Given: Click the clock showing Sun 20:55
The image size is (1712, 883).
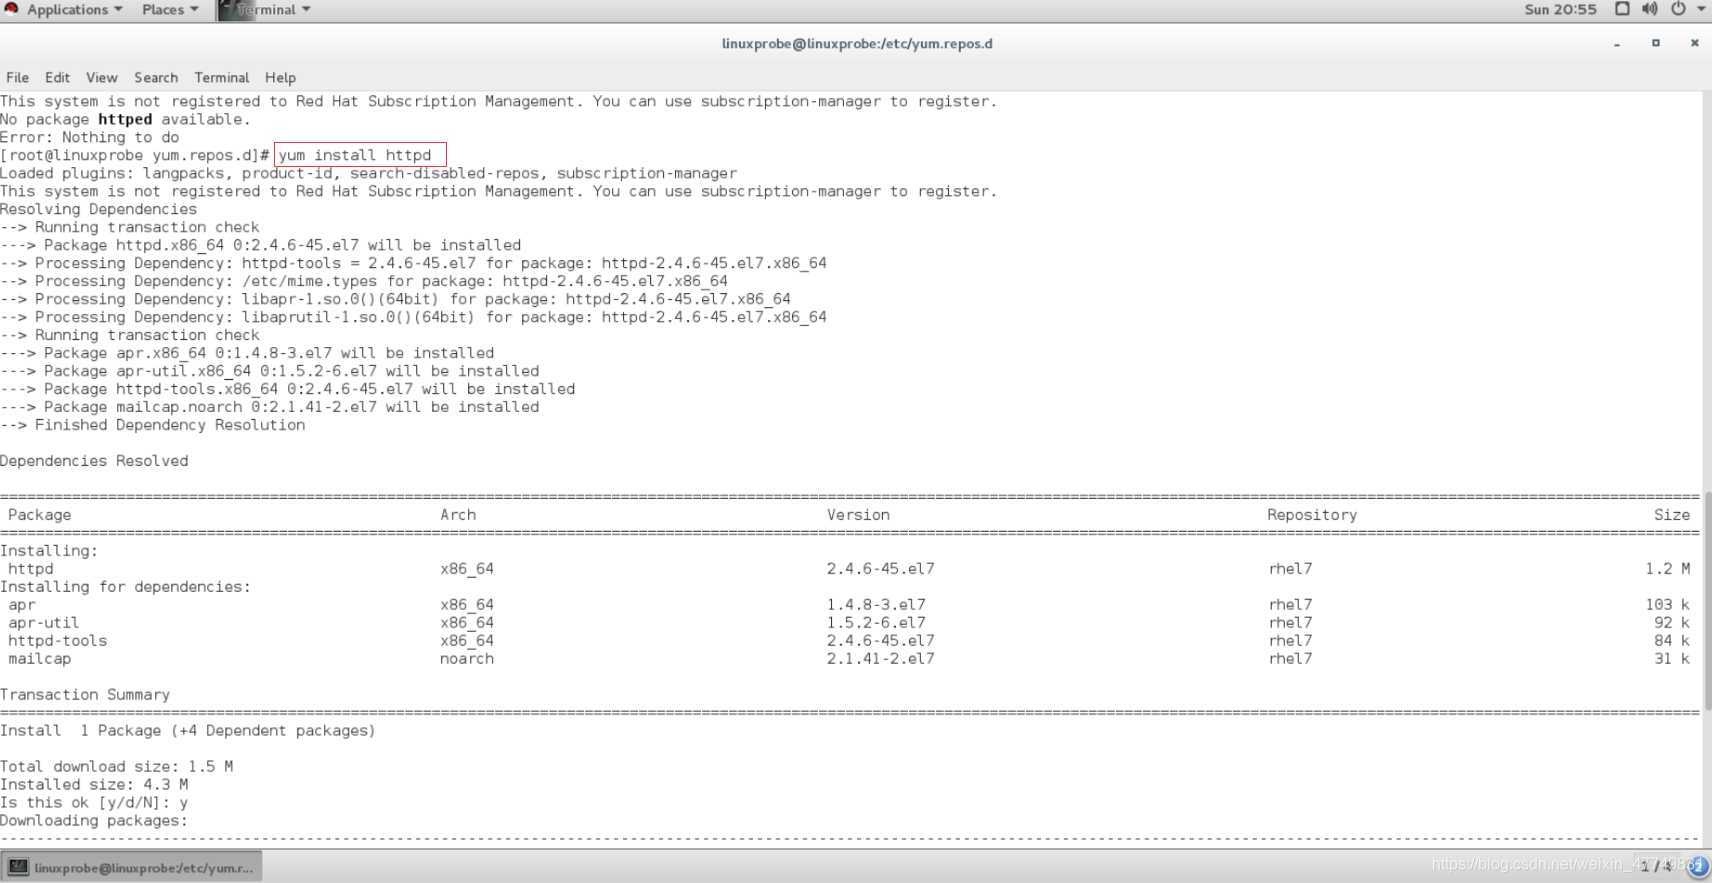Looking at the screenshot, I should pyautogui.click(x=1560, y=10).
